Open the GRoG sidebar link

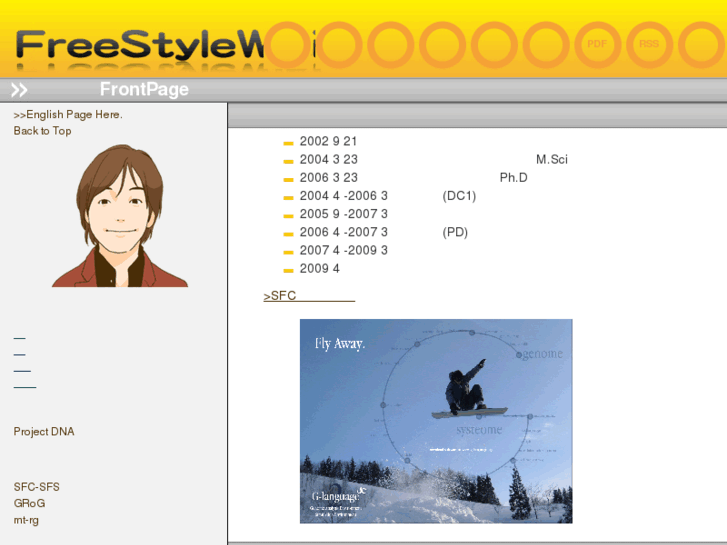coord(30,503)
